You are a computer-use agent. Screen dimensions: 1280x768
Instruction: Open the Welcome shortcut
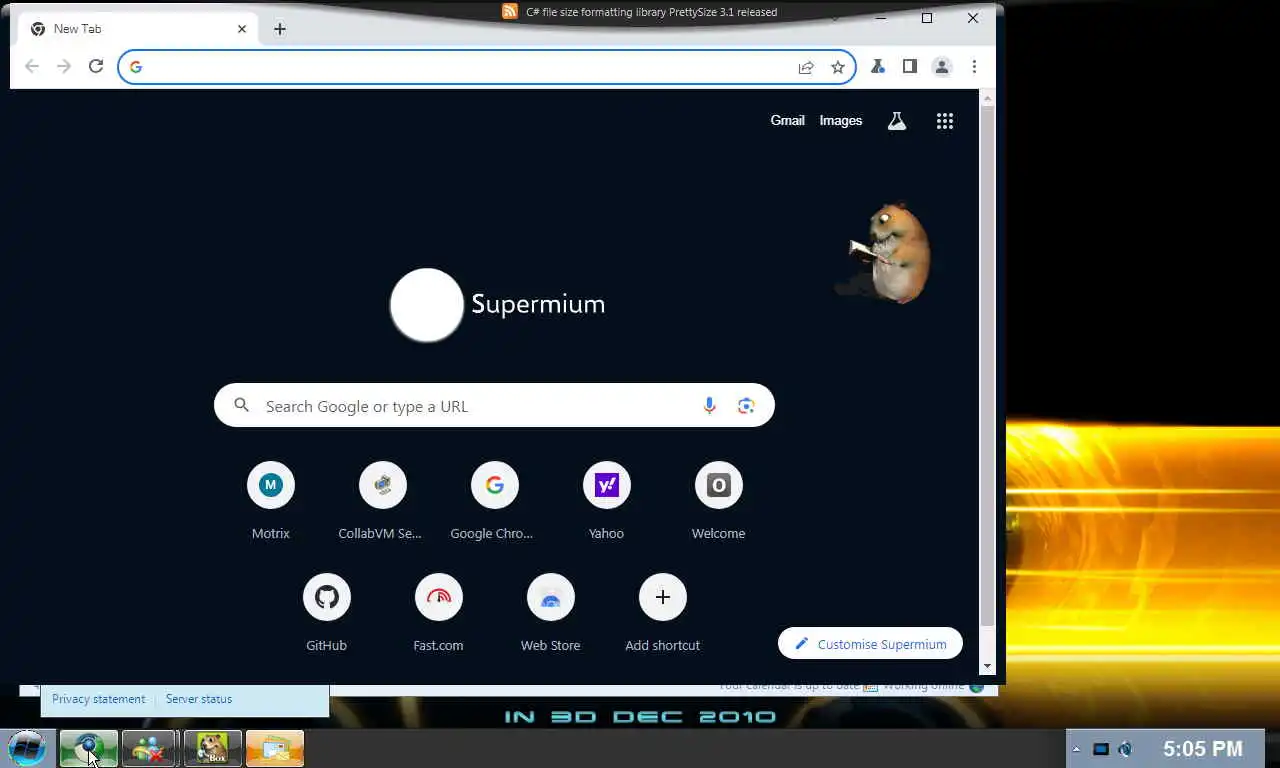718,500
